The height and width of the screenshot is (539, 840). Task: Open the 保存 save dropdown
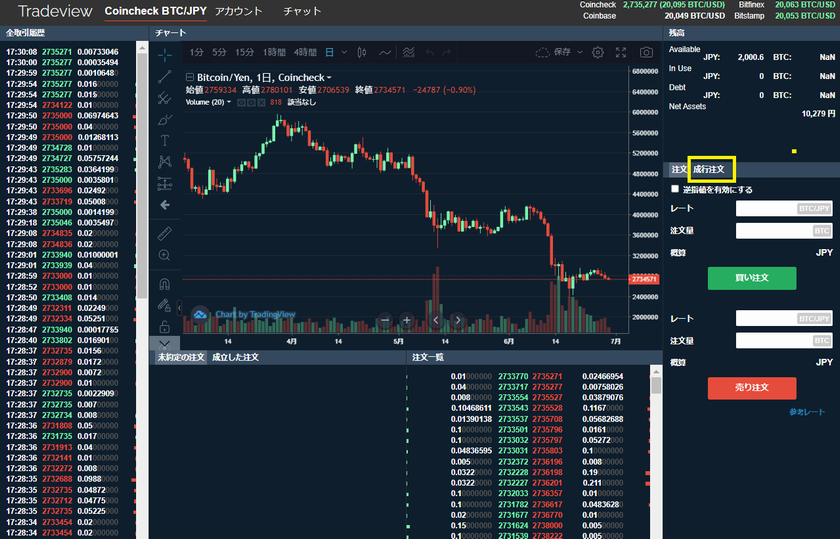tap(566, 52)
